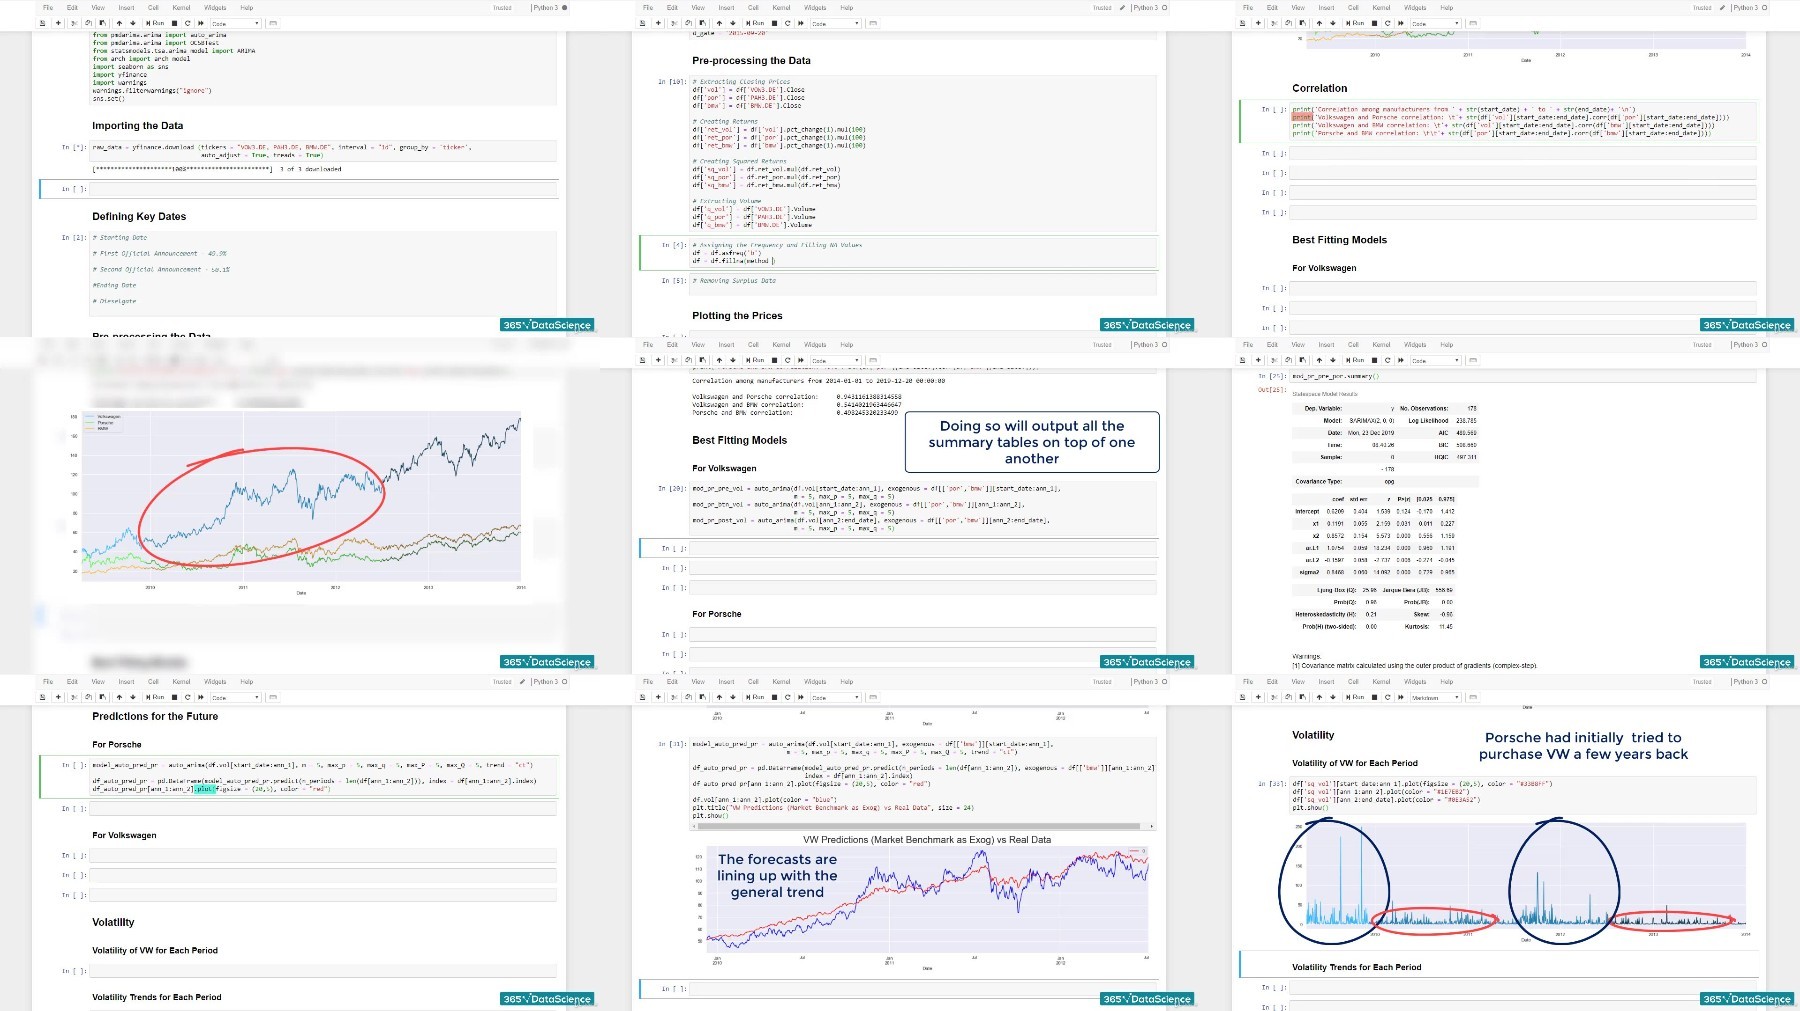Open the cell-type dropdown in the Correlation notebook
This screenshot has height=1011, width=1800.
tap(1436, 23)
